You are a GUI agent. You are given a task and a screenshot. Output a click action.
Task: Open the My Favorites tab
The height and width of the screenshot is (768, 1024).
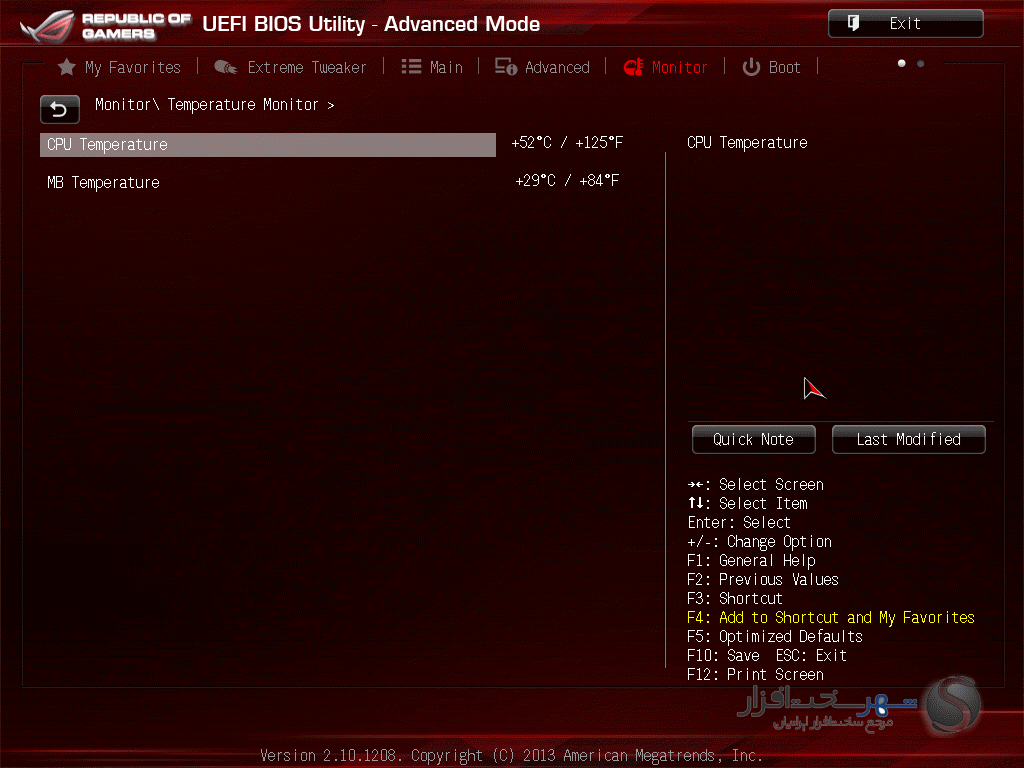tap(133, 67)
